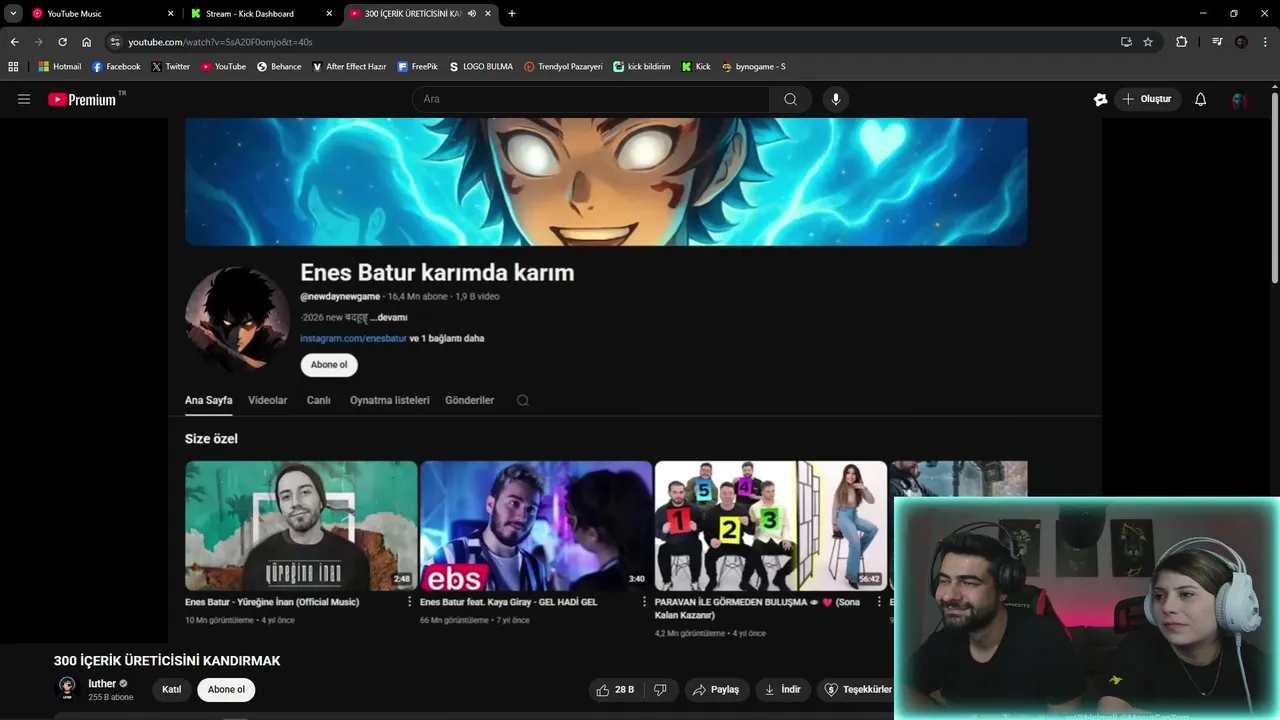Close the 300 İÇERİK ÜRETİCİSİNİ tab
The height and width of the screenshot is (720, 1280).
coord(488,14)
